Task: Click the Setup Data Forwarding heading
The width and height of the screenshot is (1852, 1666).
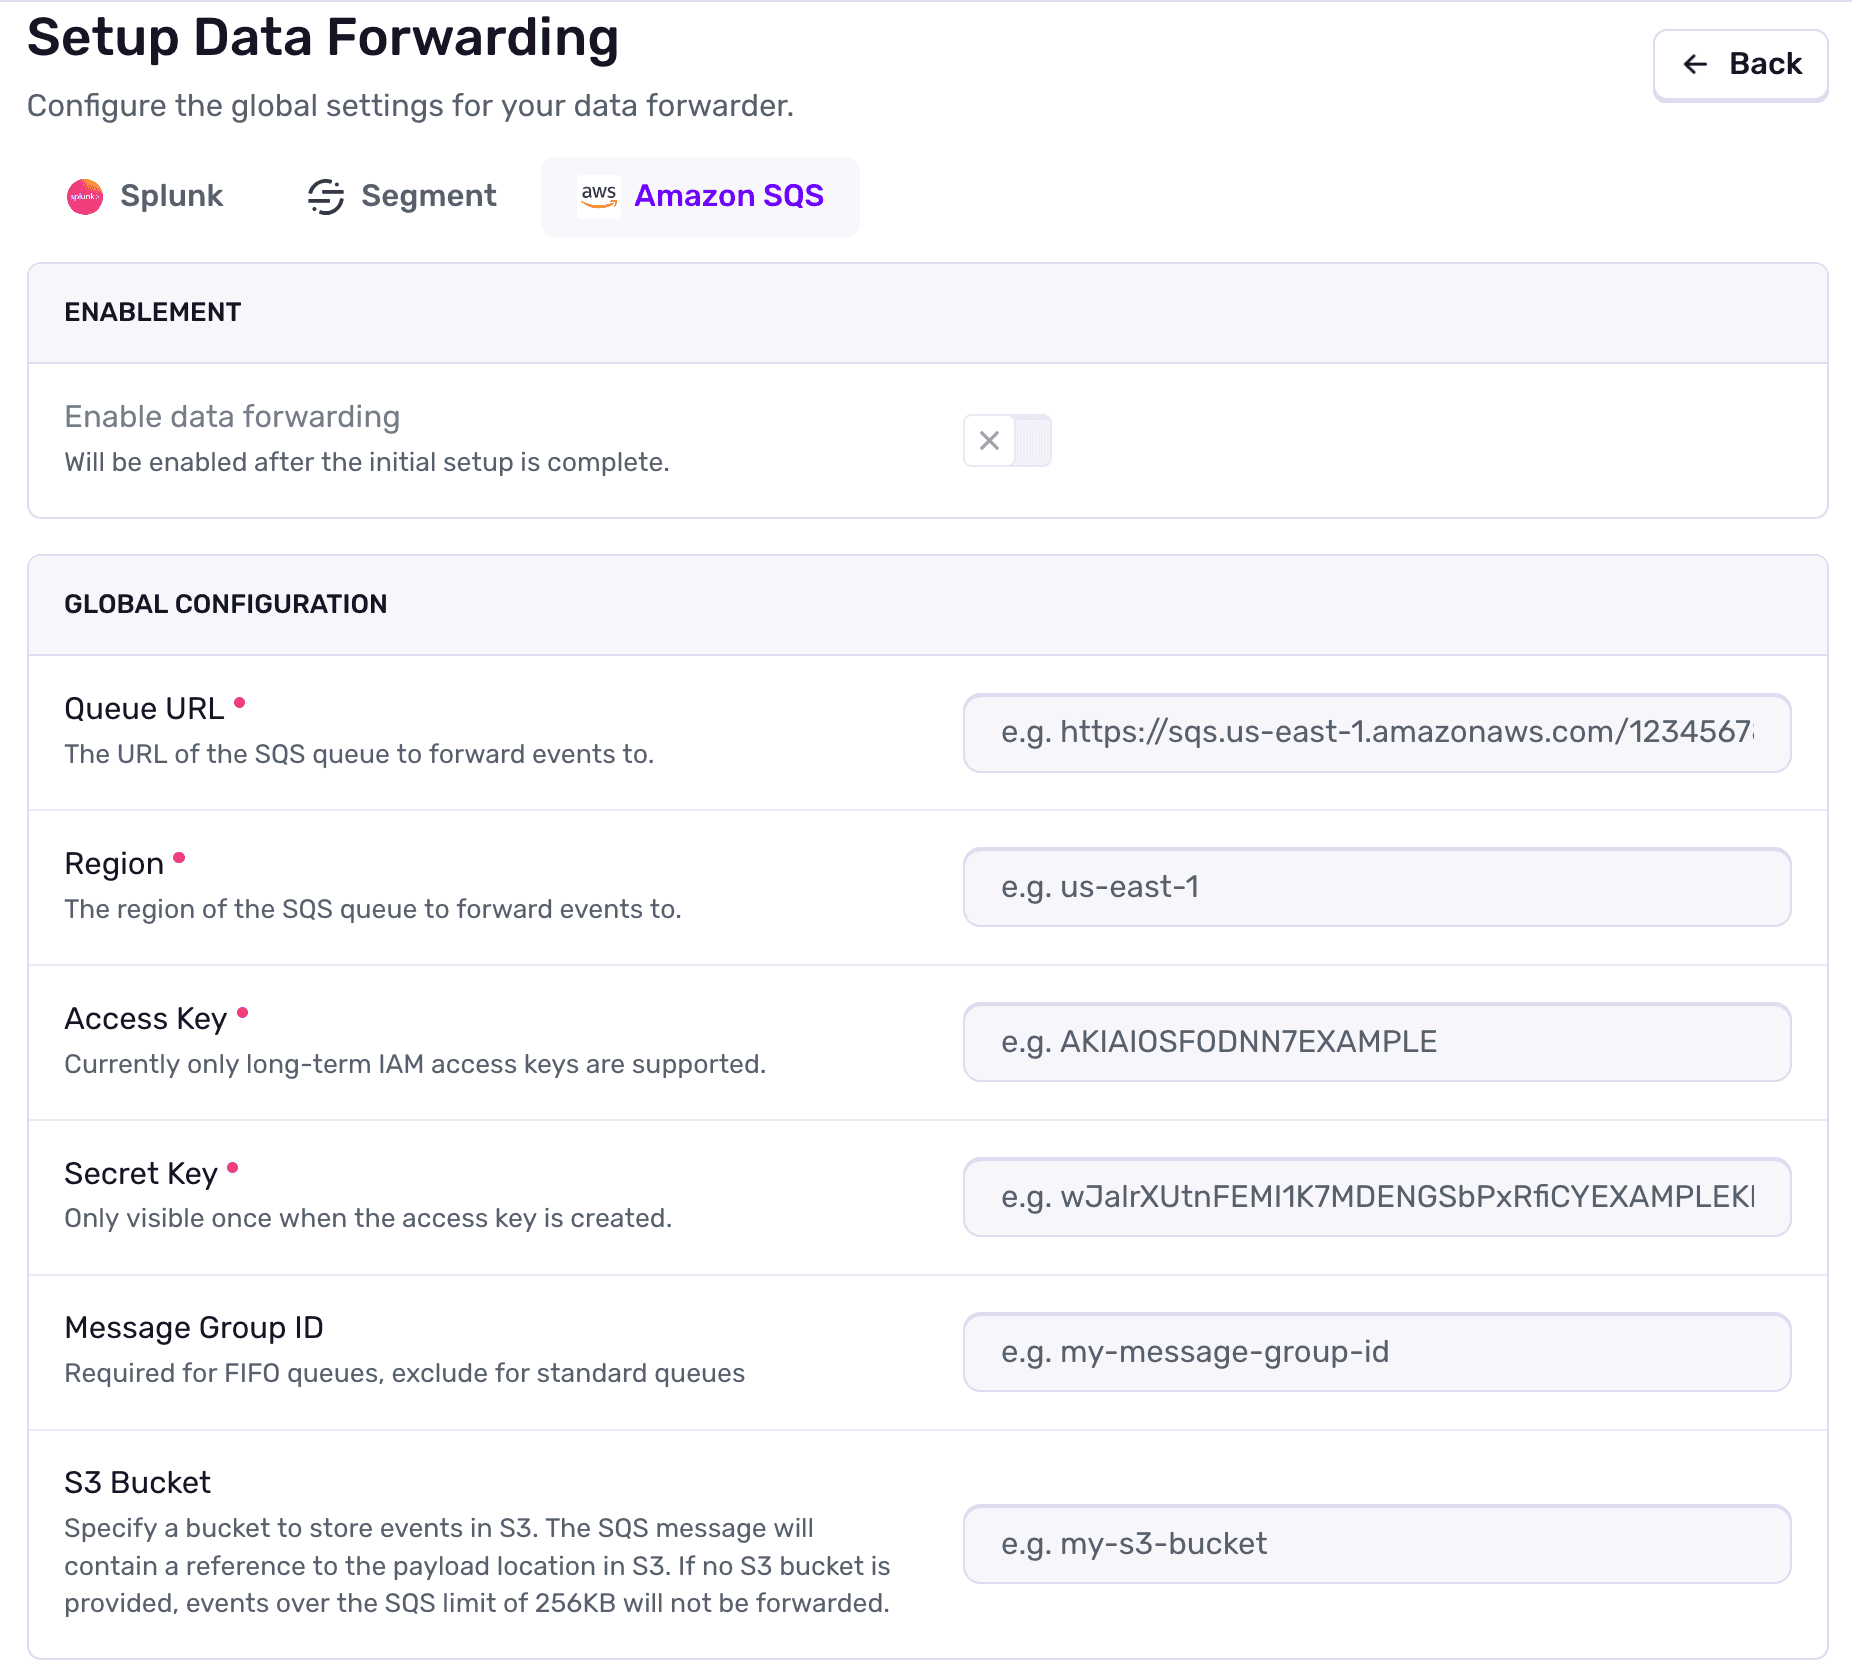Action: click(323, 38)
